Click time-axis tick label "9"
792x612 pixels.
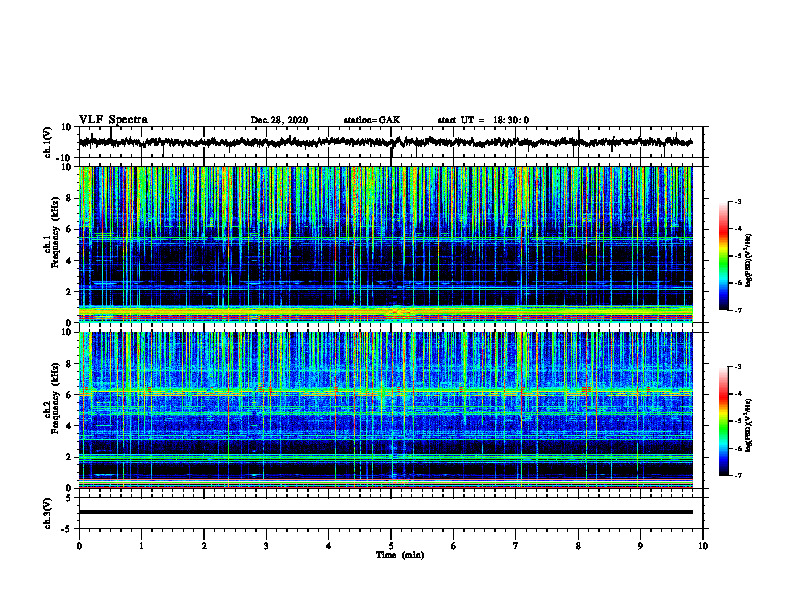tap(640, 546)
